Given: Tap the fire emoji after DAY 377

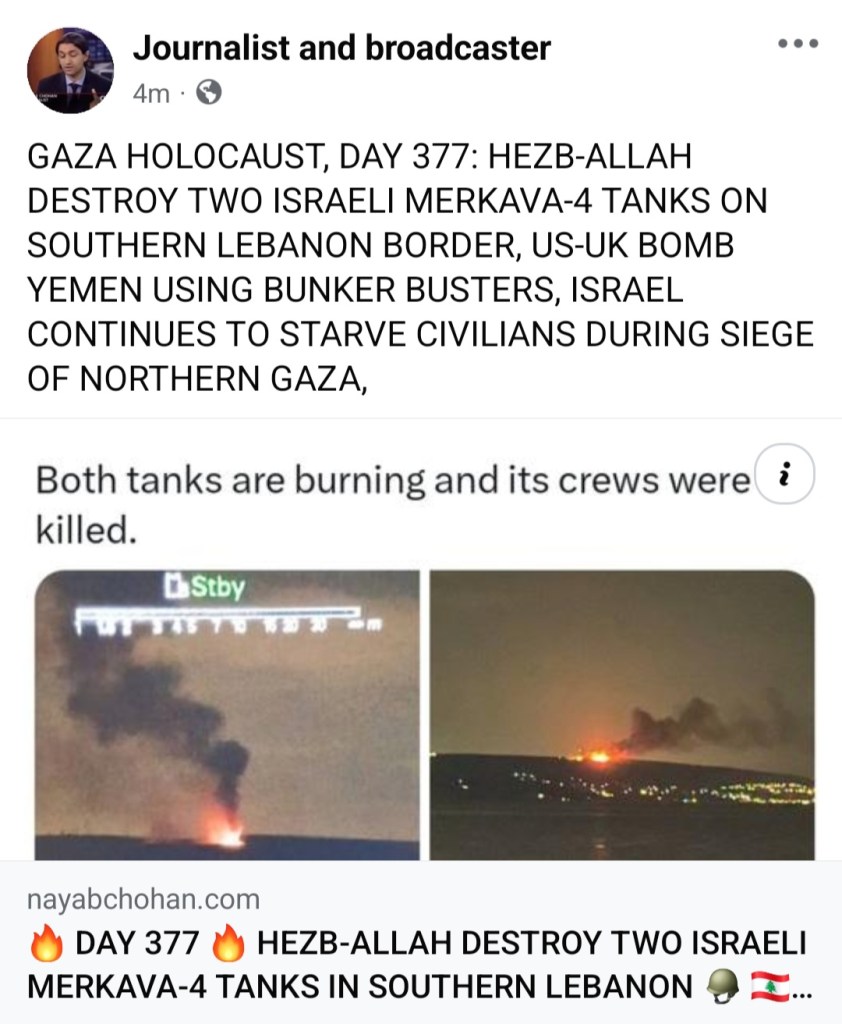Looking at the screenshot, I should pos(228,943).
